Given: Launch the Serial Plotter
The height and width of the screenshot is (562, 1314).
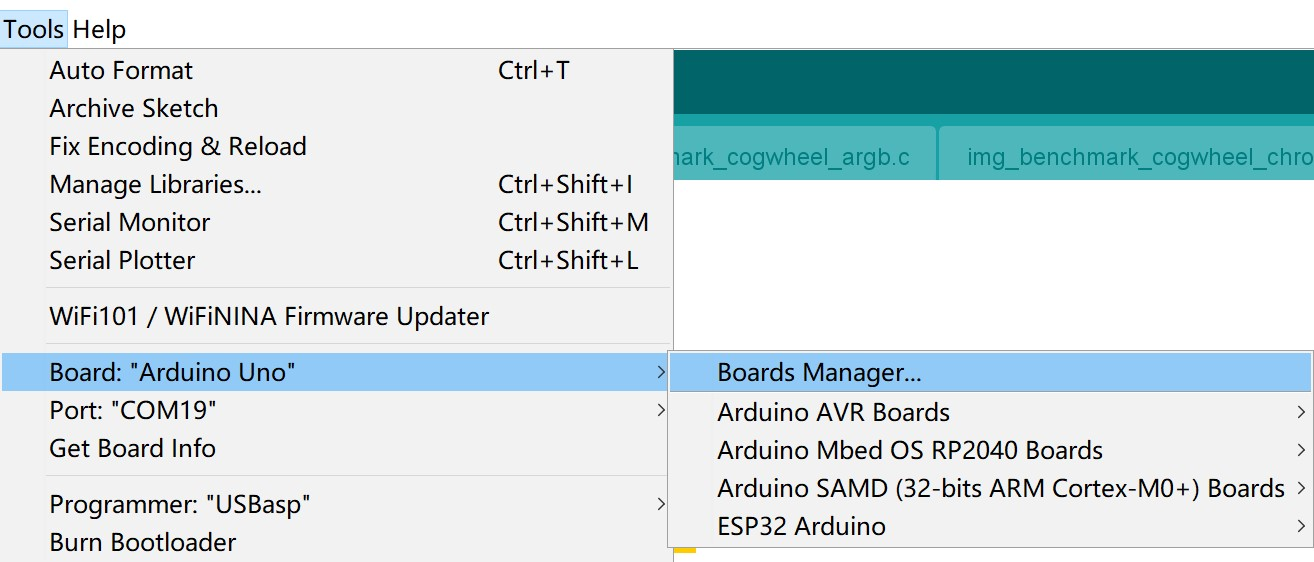Looking at the screenshot, I should [x=337, y=261].
